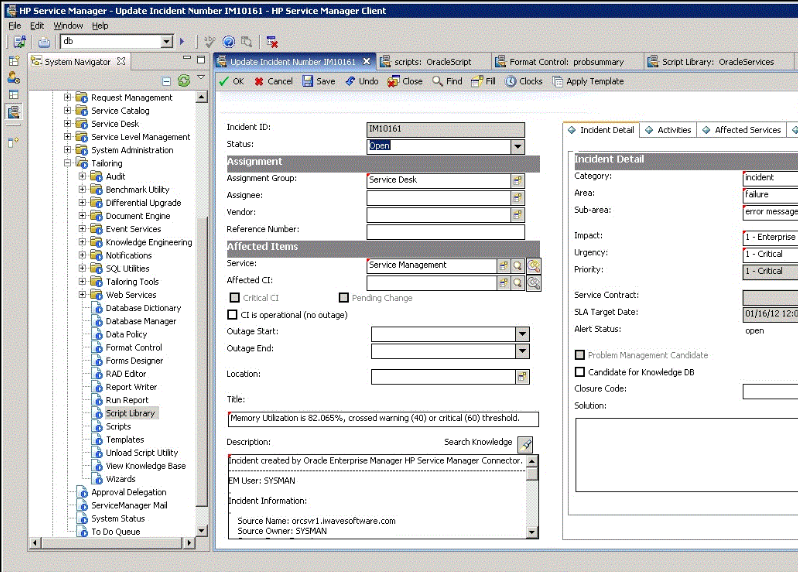Click into the Reference Number field

(445, 232)
